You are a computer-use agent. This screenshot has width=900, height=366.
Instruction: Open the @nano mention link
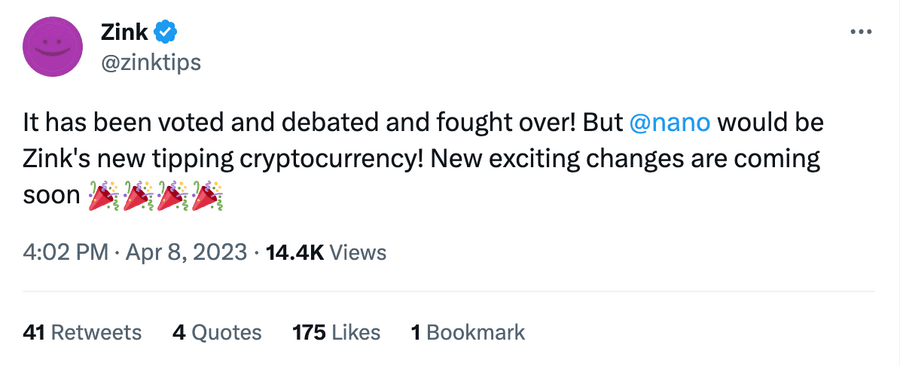coord(670,123)
